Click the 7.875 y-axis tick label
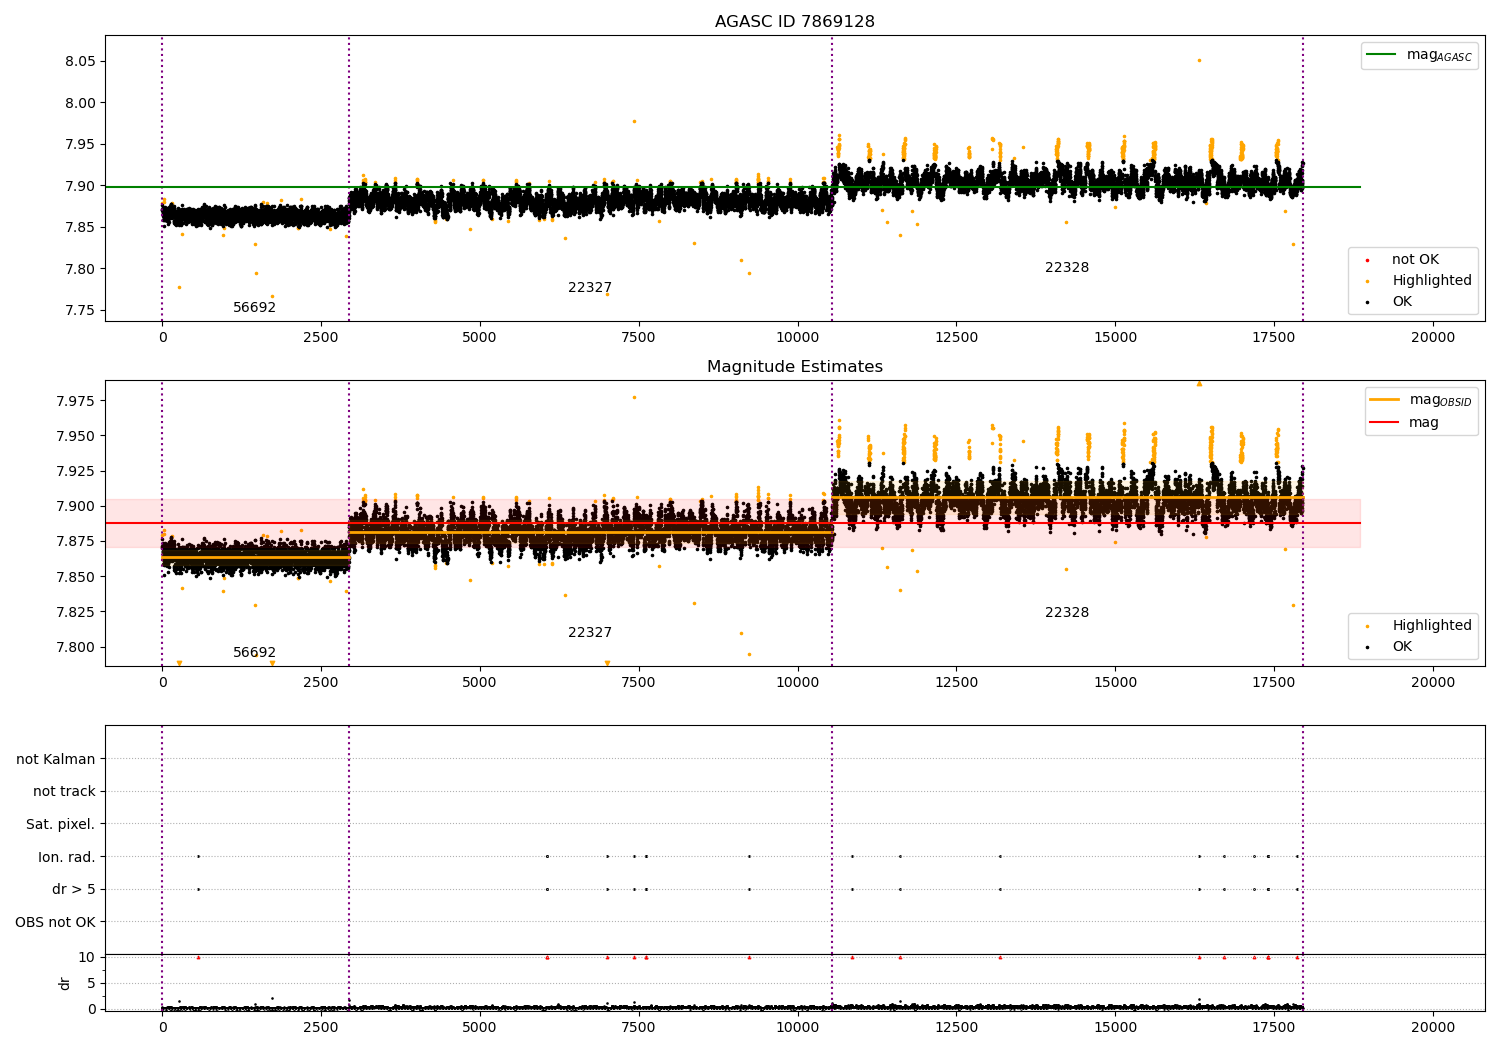Viewport: 1500px width, 1050px height. 75,541
